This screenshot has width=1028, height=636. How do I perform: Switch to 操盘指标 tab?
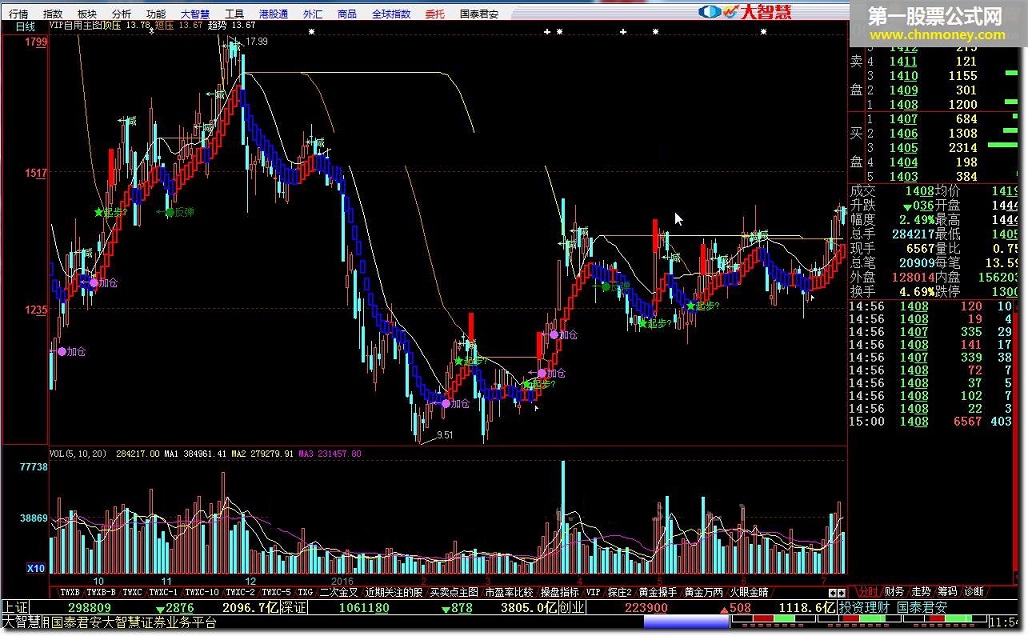[559, 592]
